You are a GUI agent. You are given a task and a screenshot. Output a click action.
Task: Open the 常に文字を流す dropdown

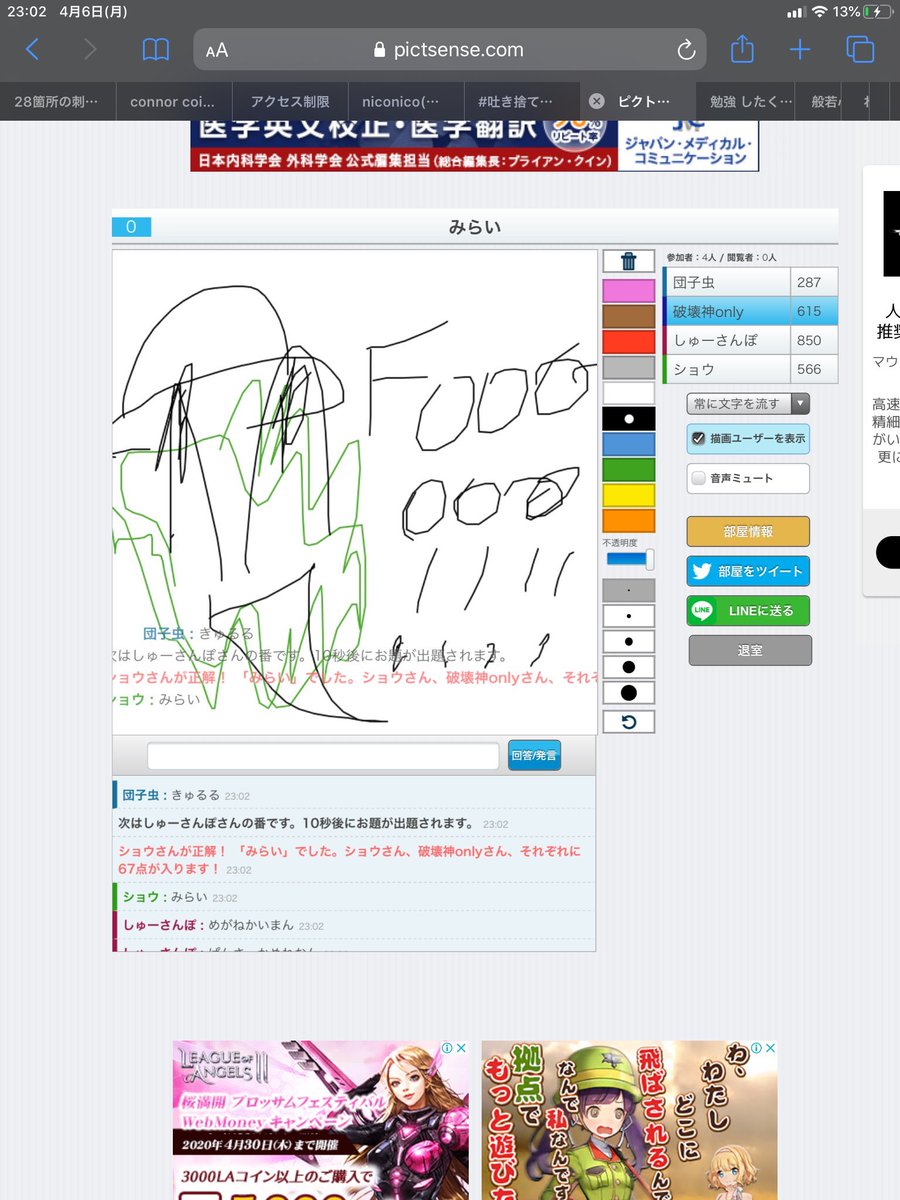(x=748, y=404)
